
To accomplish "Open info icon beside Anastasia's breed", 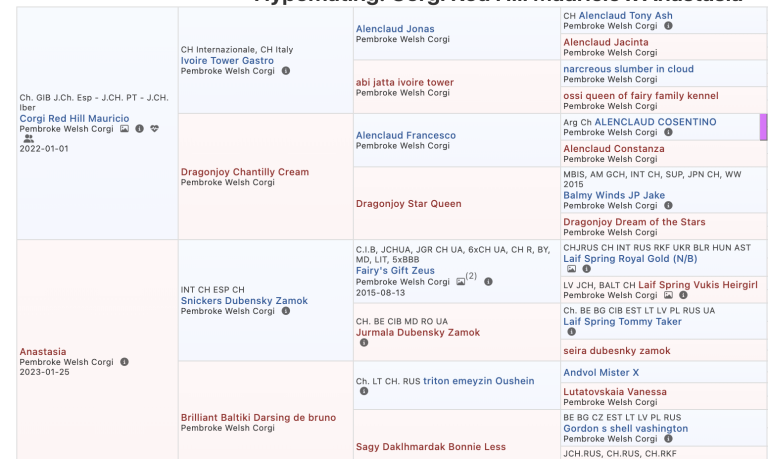I will click(124, 362).
